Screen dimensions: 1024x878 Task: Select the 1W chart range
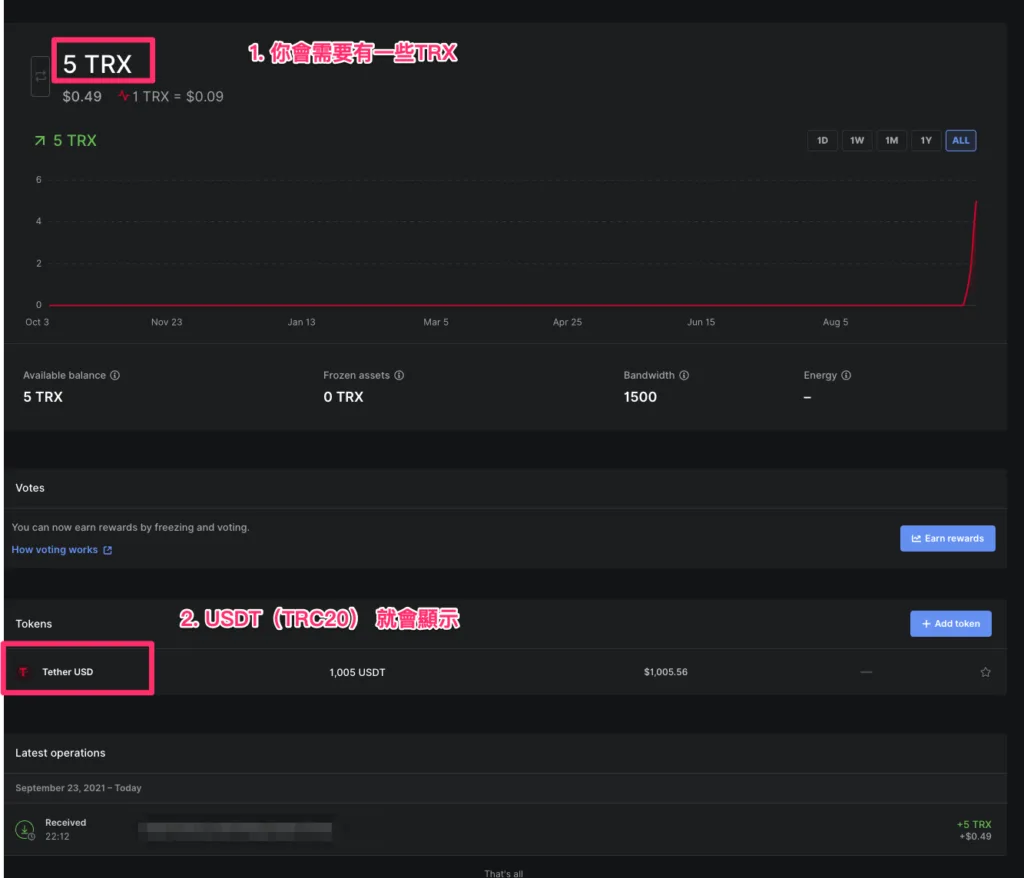pyautogui.click(x=857, y=141)
